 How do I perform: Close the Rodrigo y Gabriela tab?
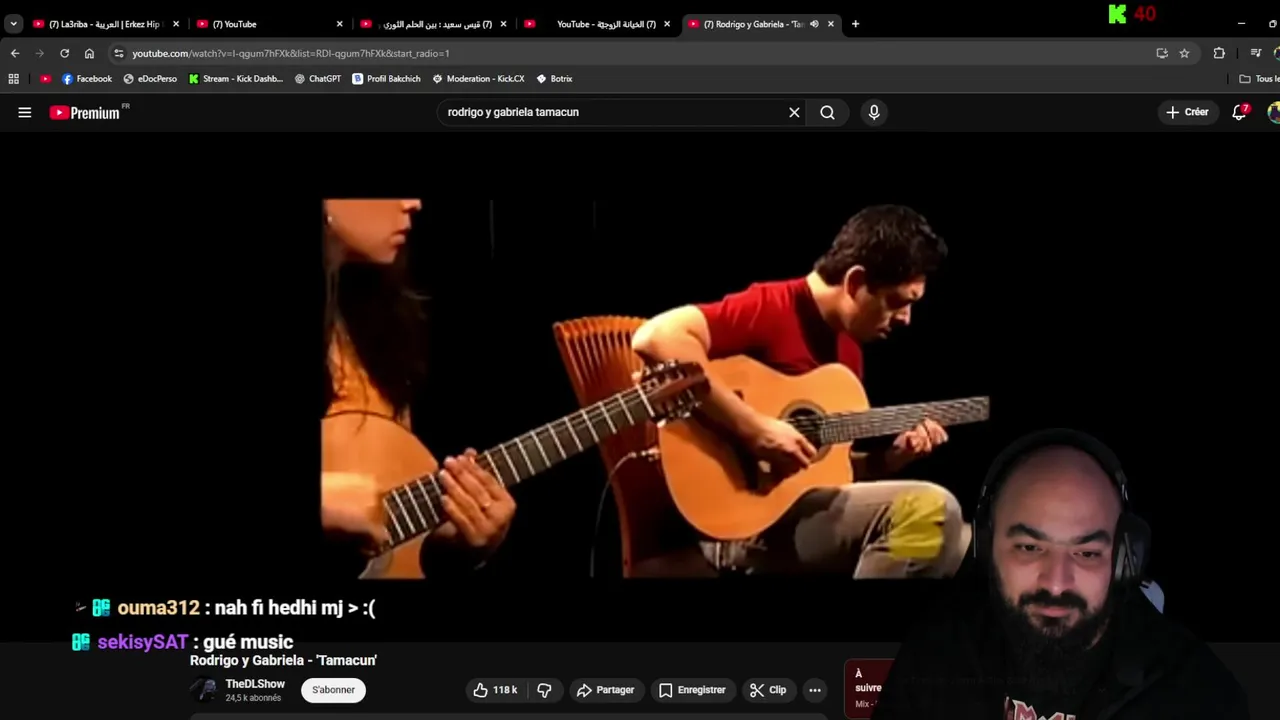(831, 24)
